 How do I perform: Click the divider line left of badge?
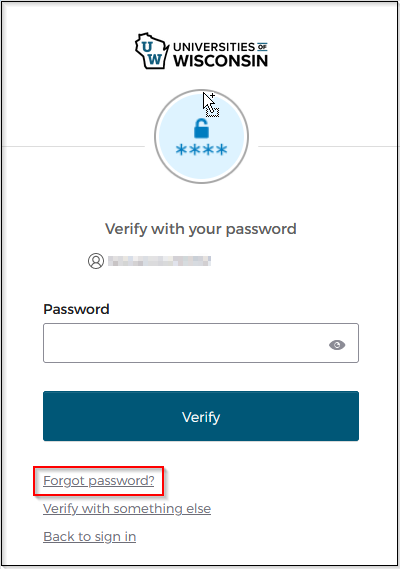point(73,147)
